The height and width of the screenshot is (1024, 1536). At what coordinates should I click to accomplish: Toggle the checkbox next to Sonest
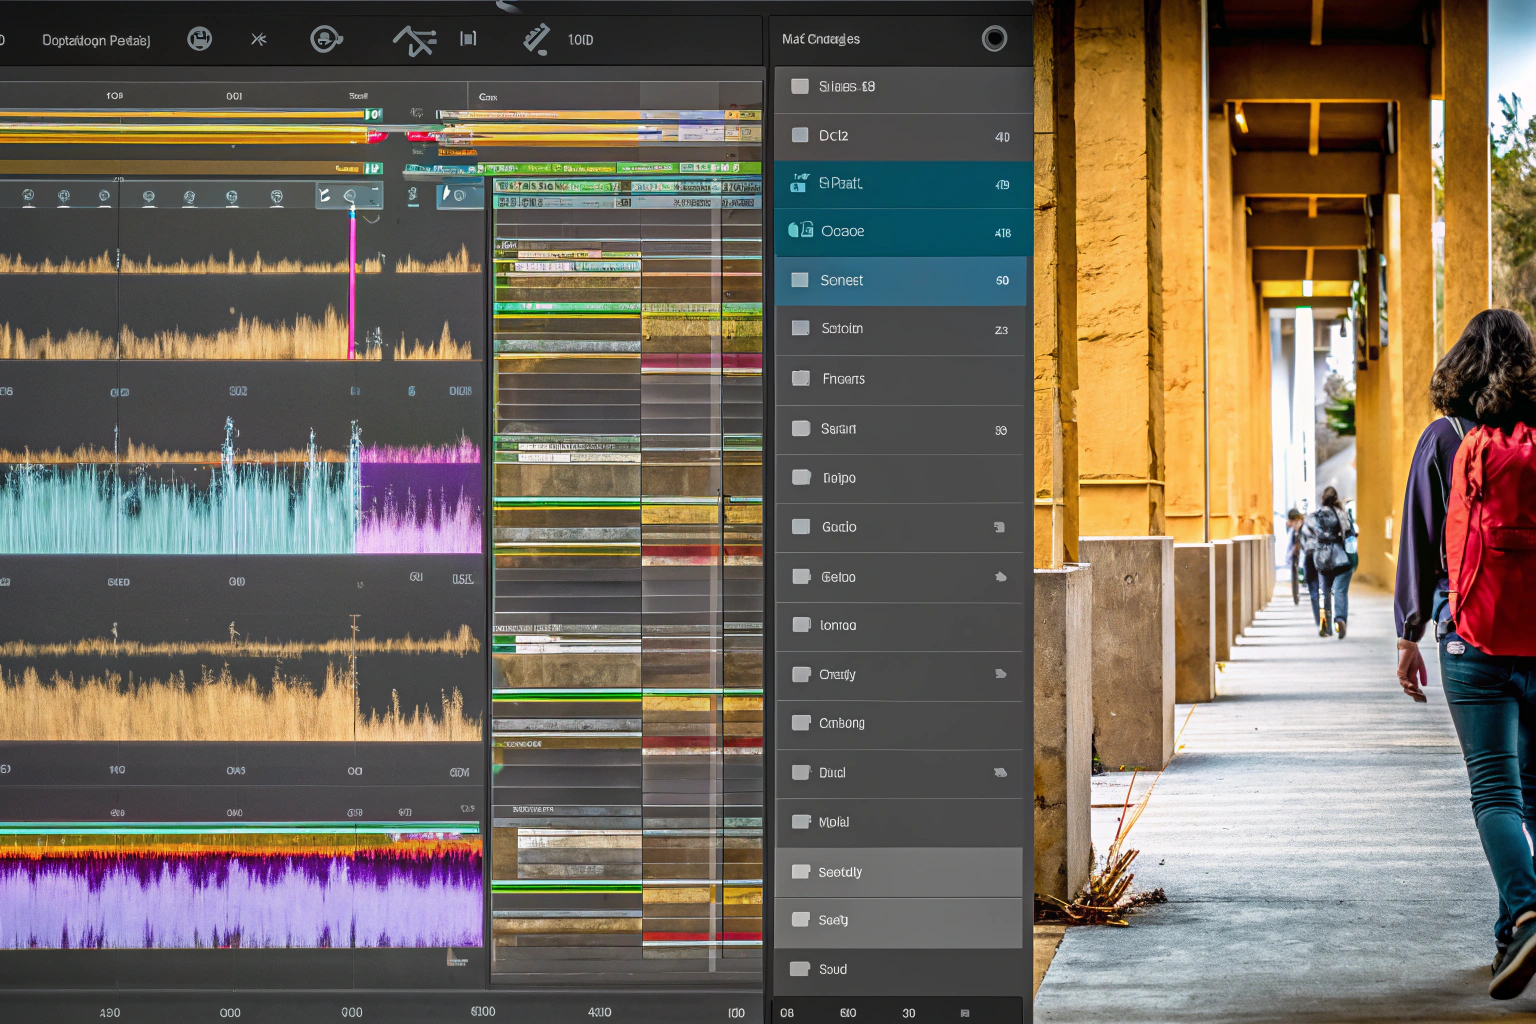(800, 280)
